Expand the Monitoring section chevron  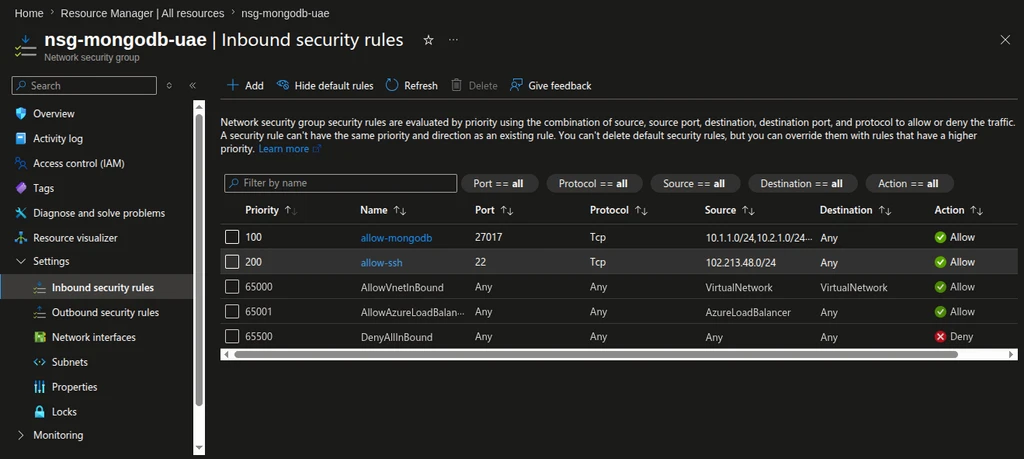tap(20, 435)
